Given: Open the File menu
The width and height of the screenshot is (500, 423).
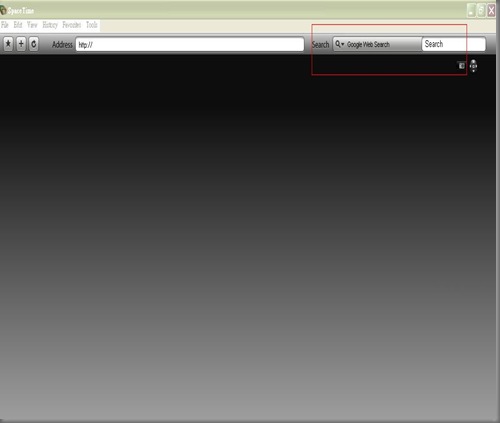Looking at the screenshot, I should (x=5, y=25).
